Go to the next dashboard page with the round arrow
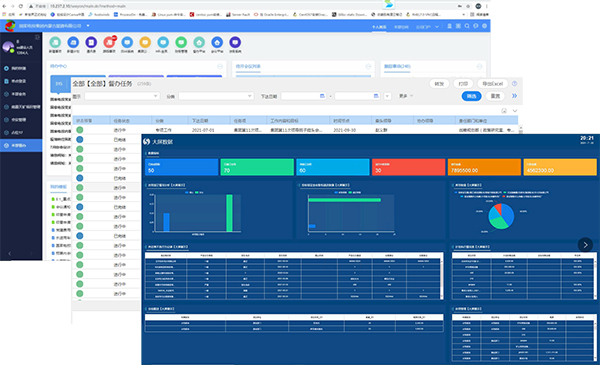The image size is (600, 365). (585, 245)
